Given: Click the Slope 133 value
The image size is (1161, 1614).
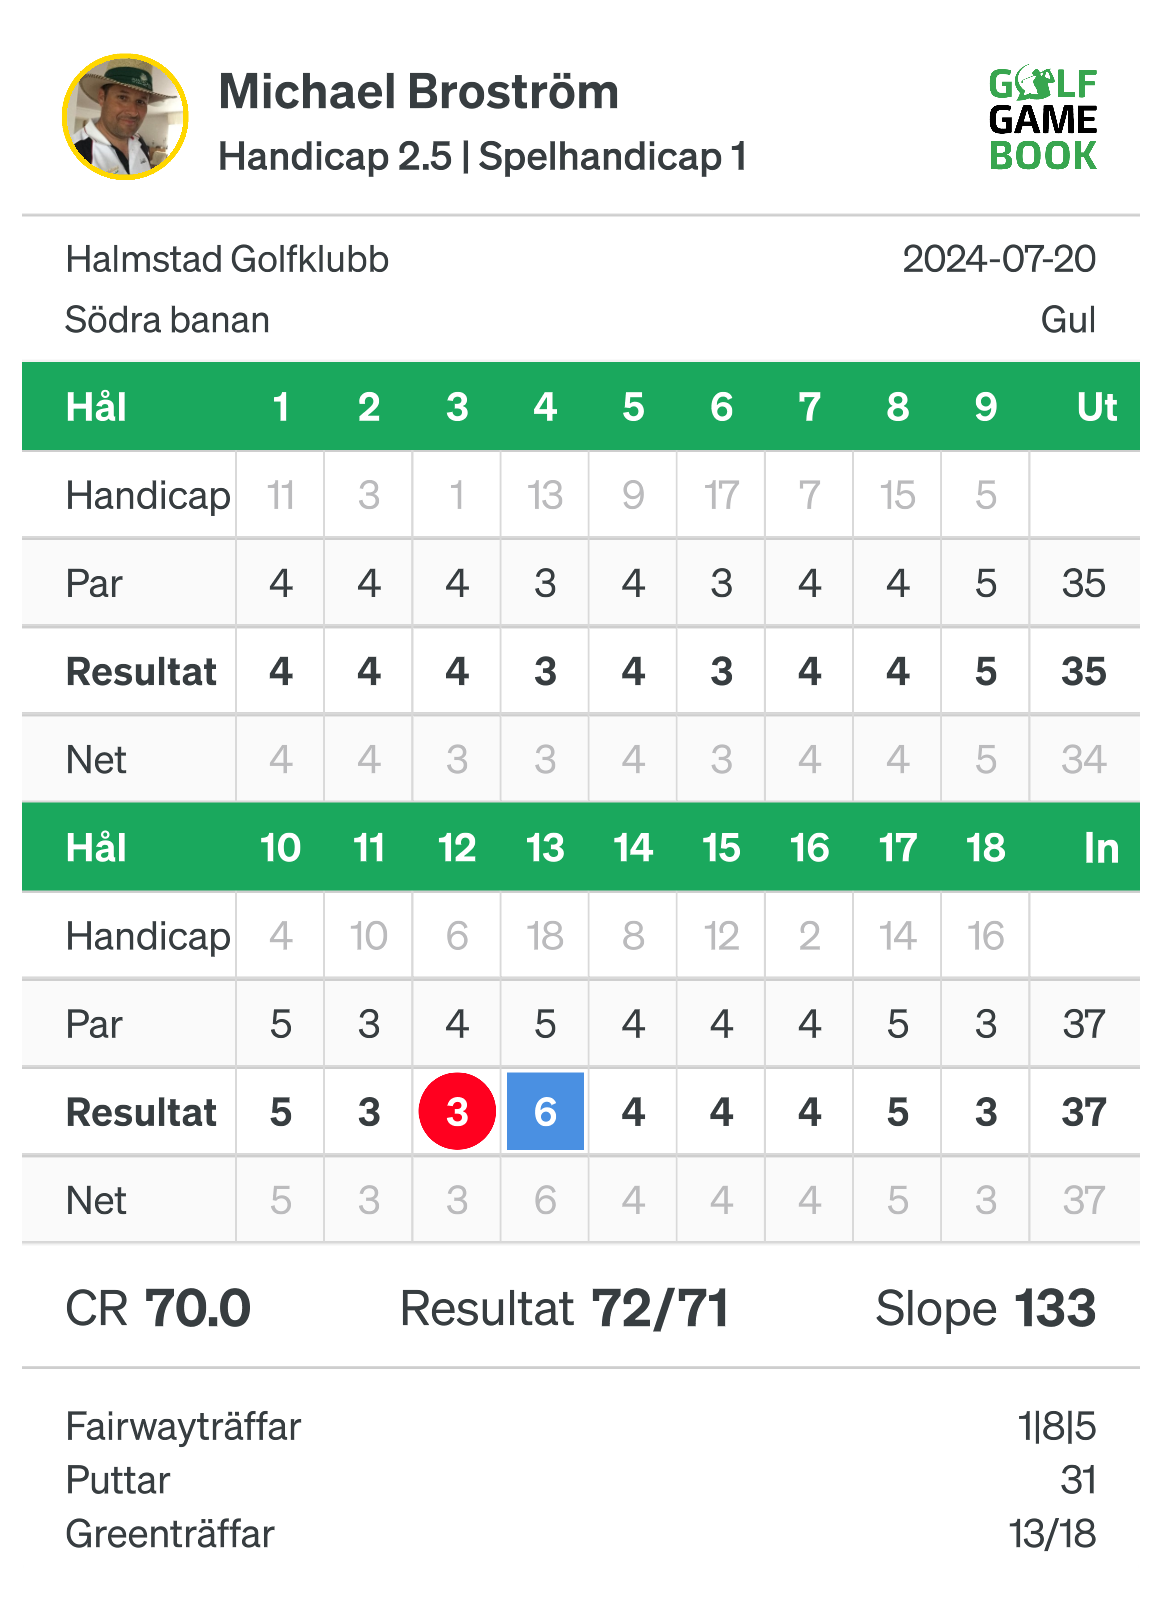Looking at the screenshot, I should pos(986,1308).
